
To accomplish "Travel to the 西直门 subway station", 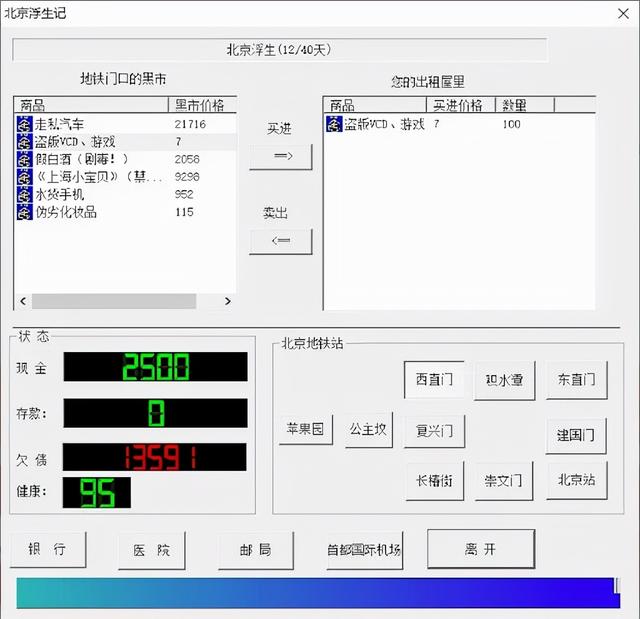I will [434, 380].
